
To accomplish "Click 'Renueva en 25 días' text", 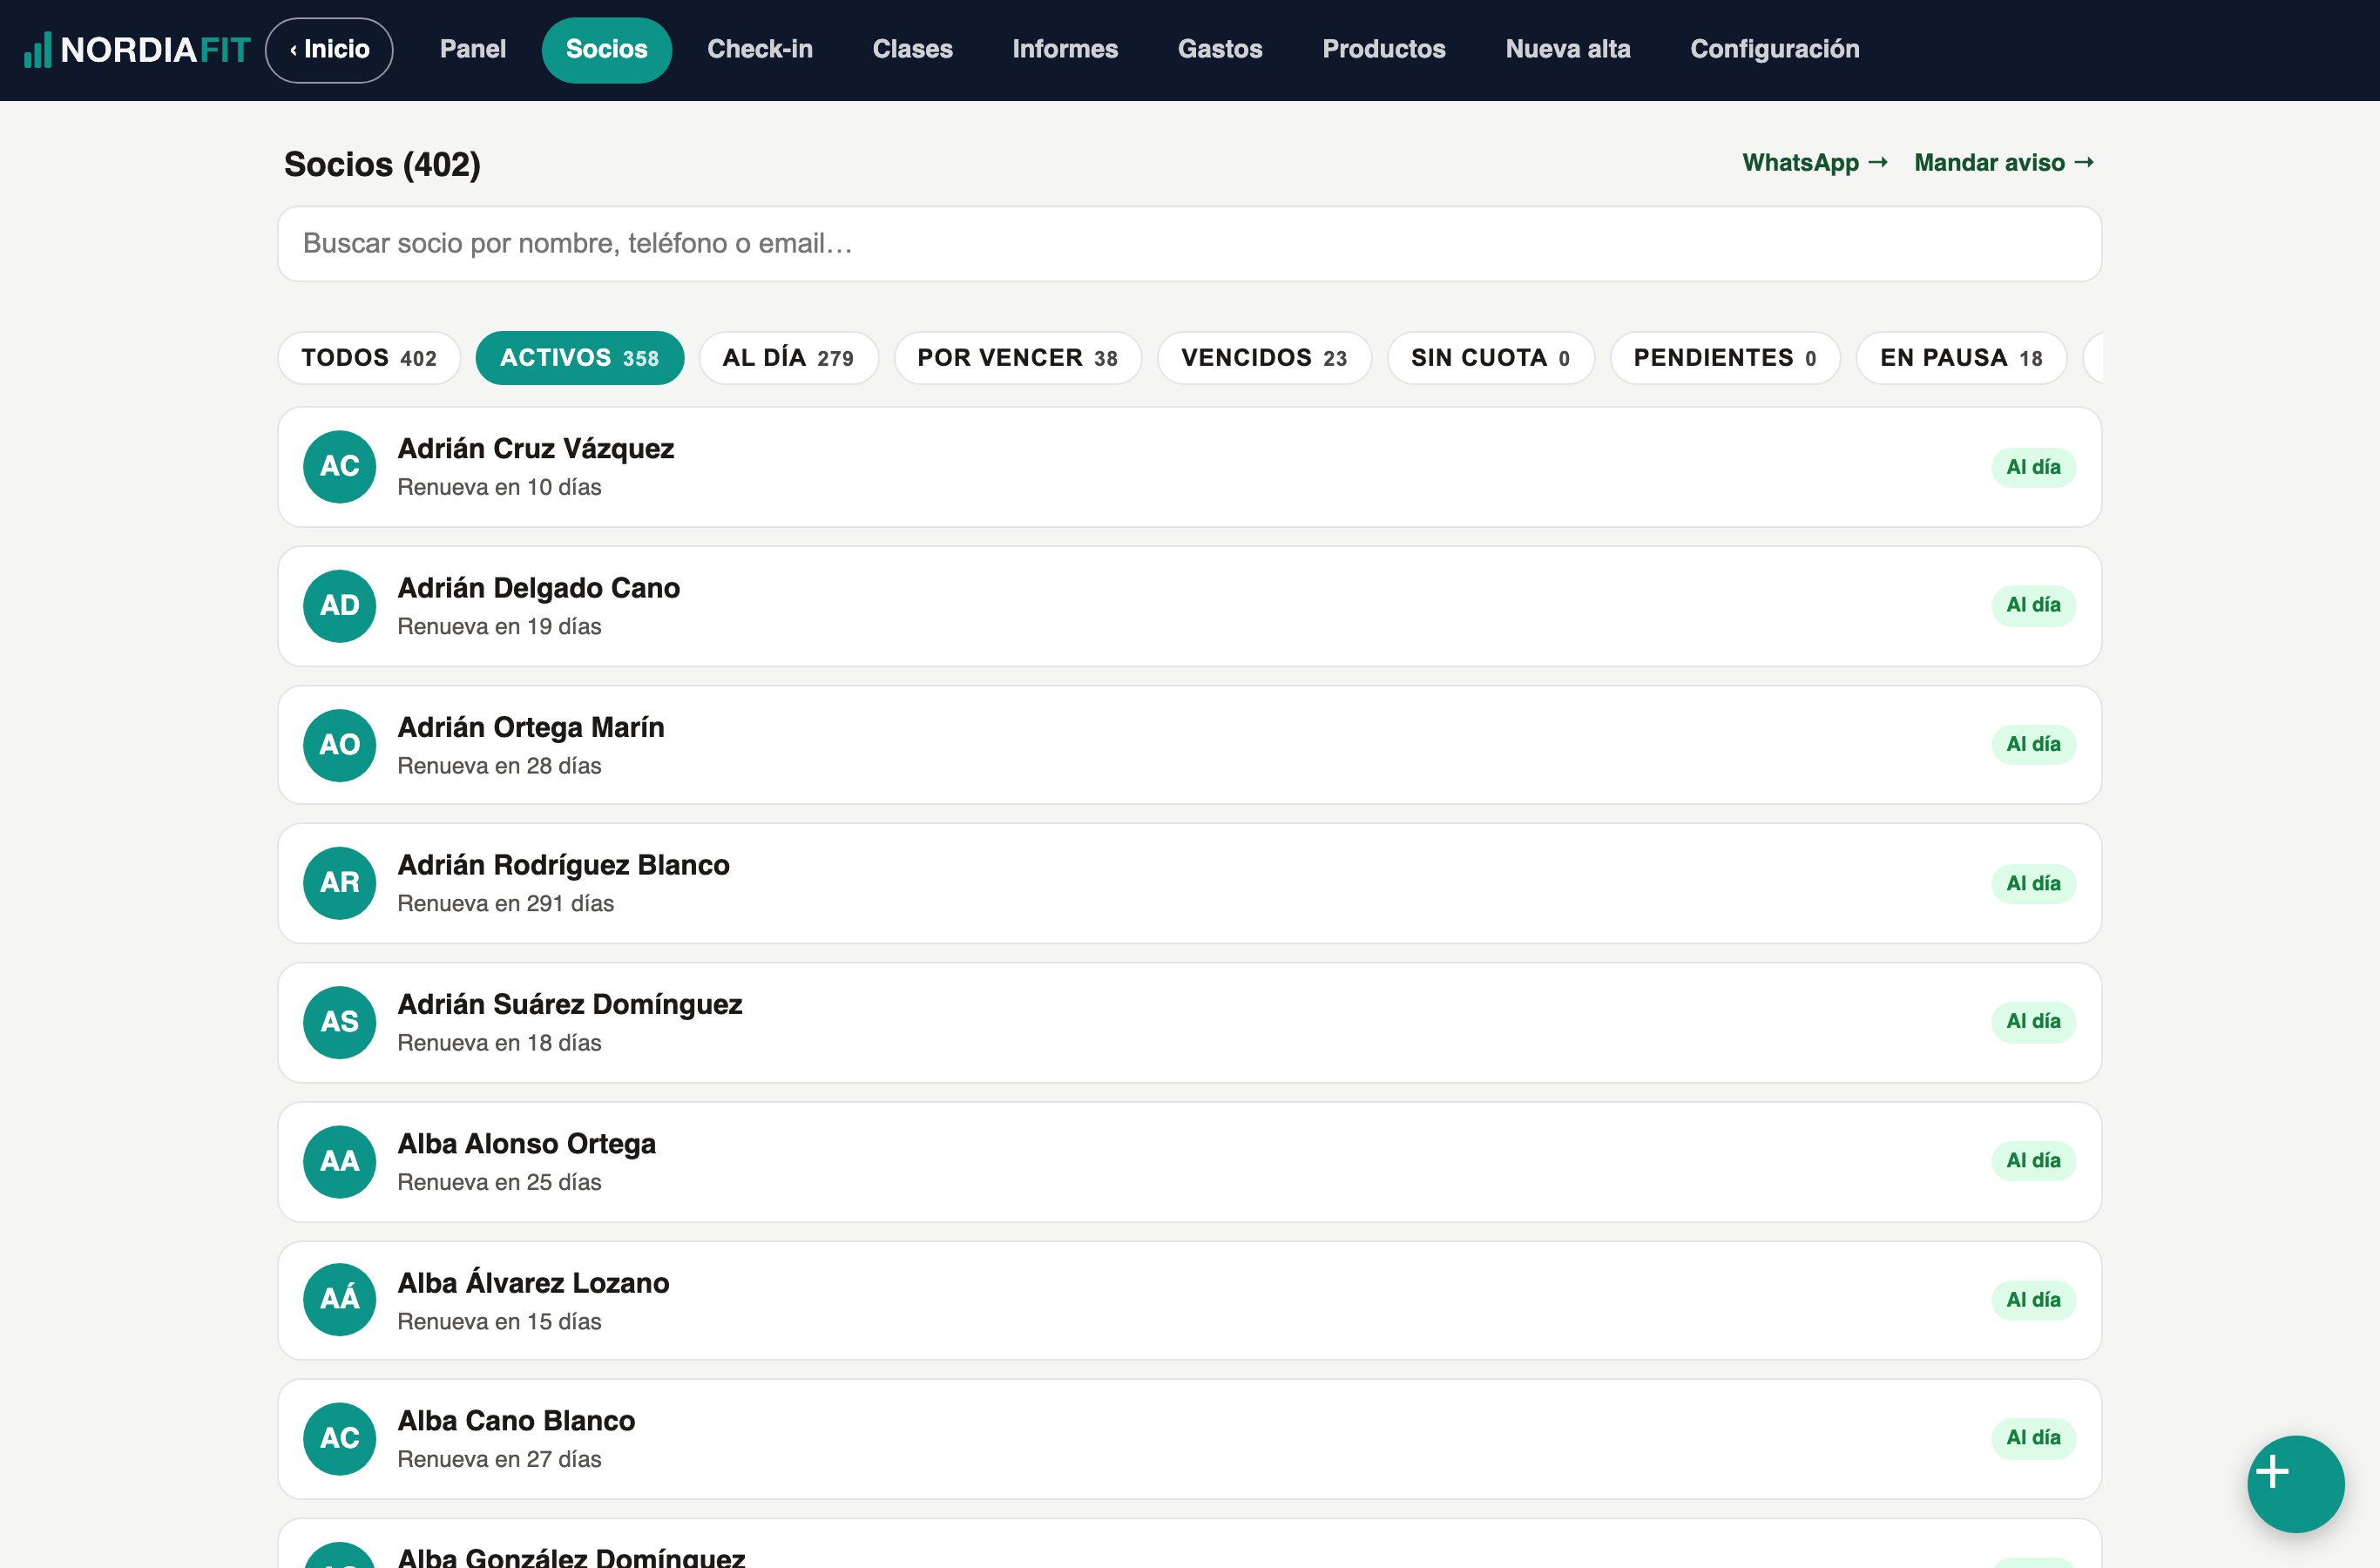I will [500, 1181].
